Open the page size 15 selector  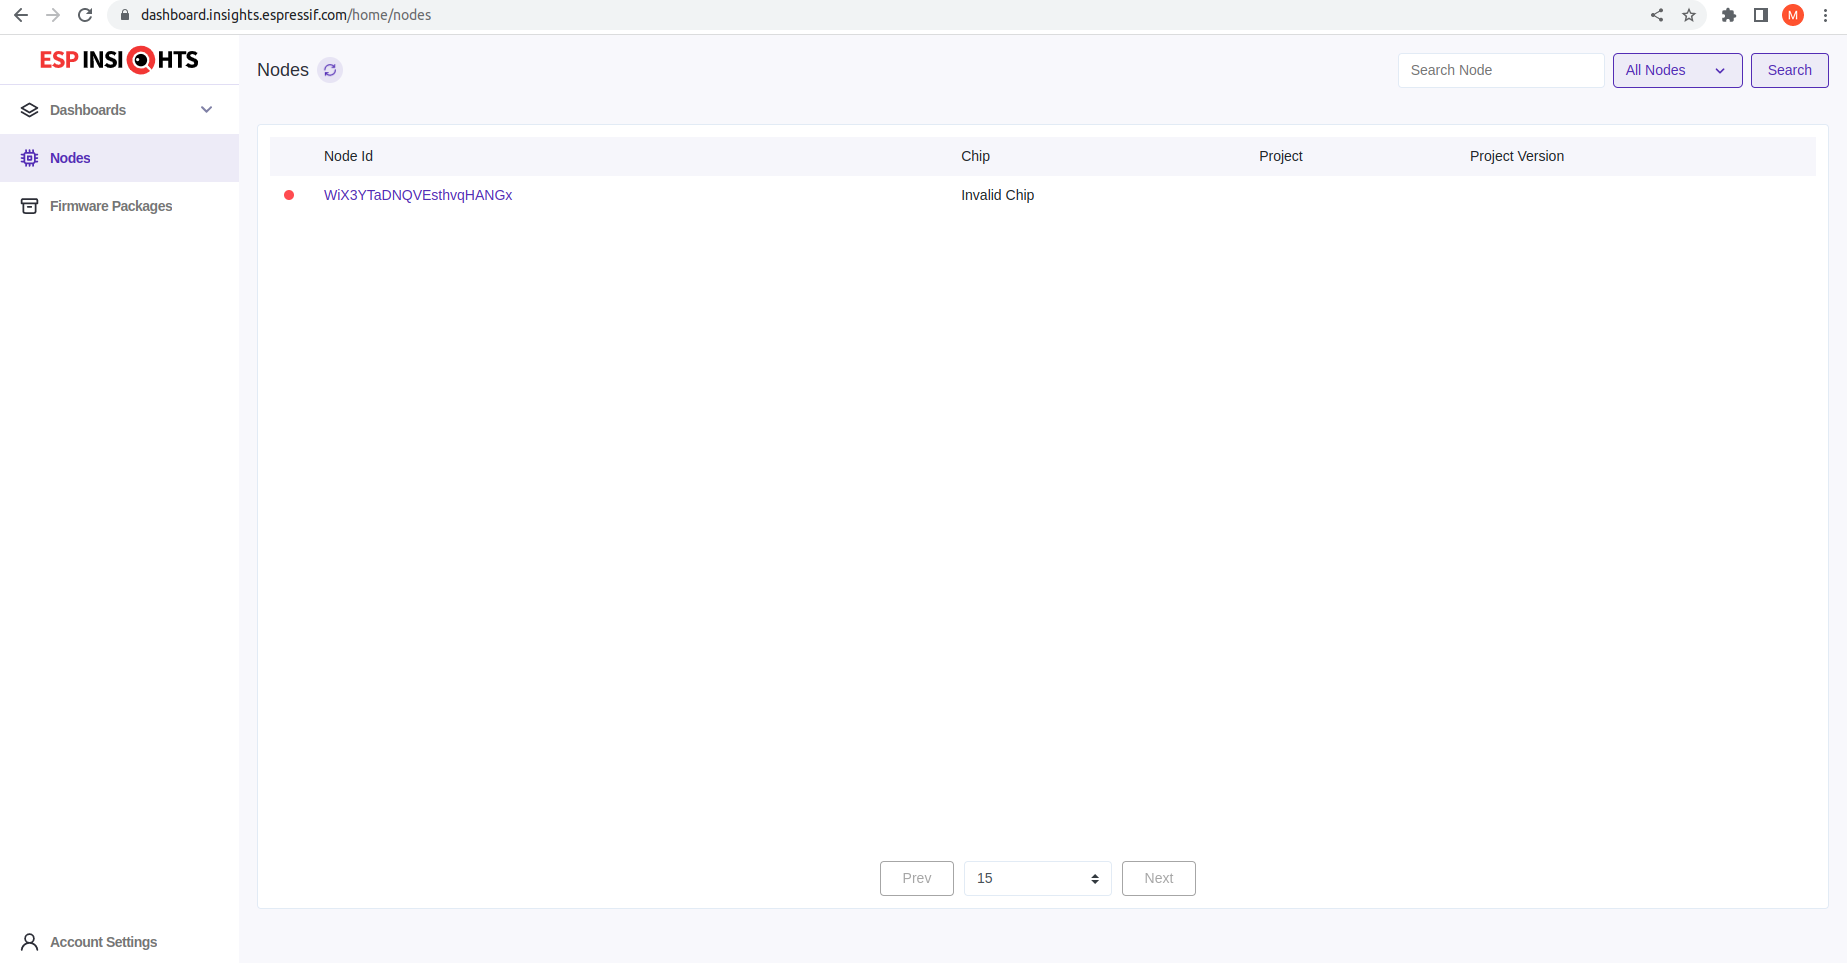click(1038, 878)
